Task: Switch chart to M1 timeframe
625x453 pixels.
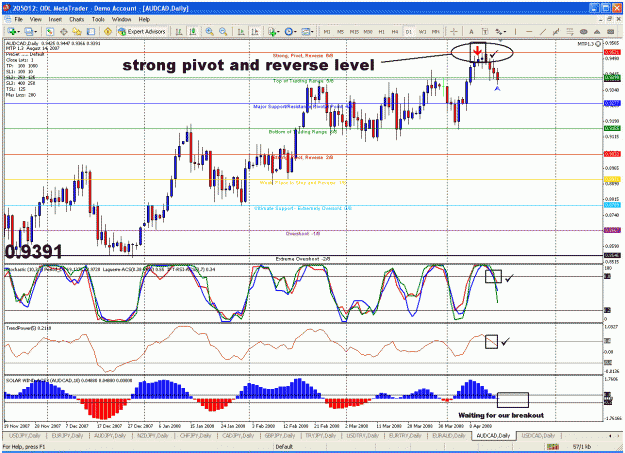Action: 327,32
